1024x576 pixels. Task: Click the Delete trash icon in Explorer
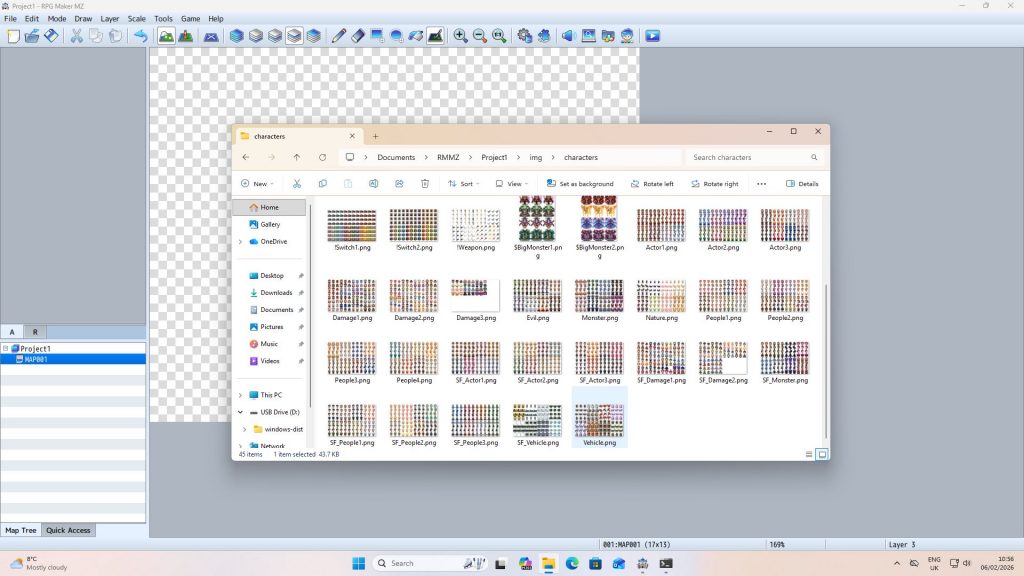425,184
